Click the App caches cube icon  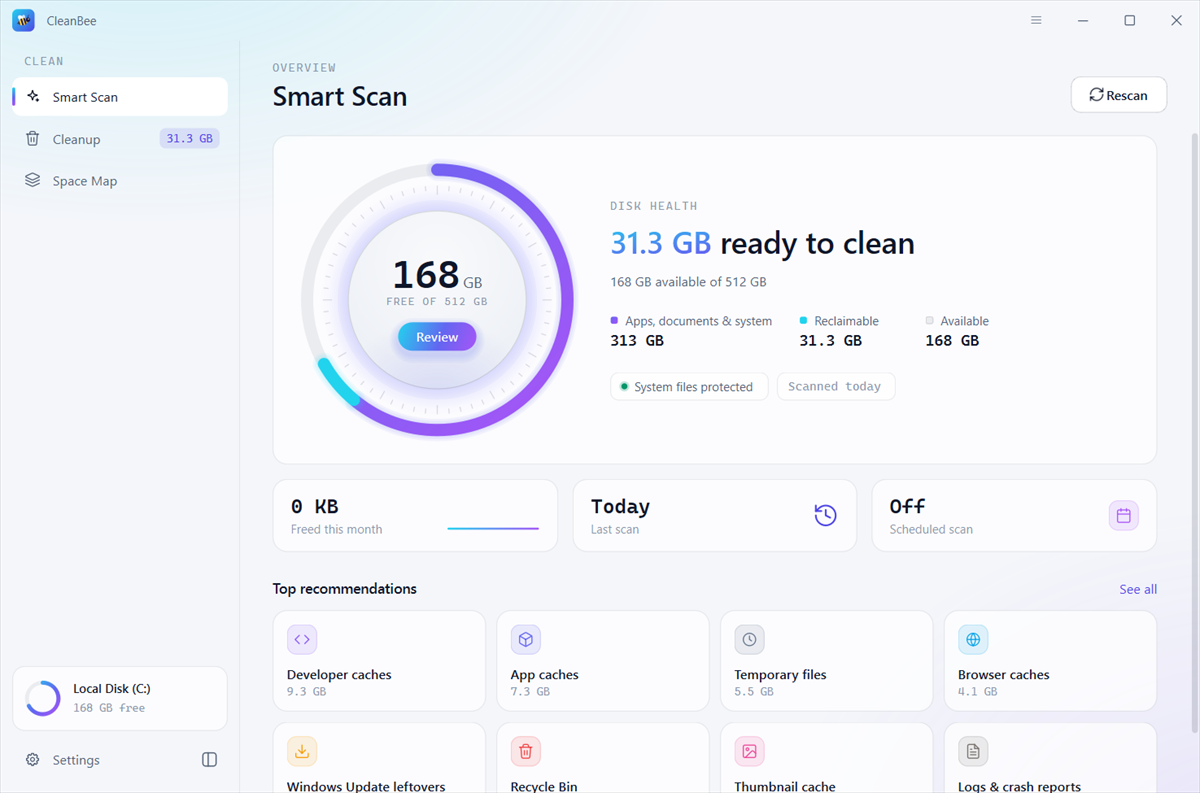click(526, 640)
